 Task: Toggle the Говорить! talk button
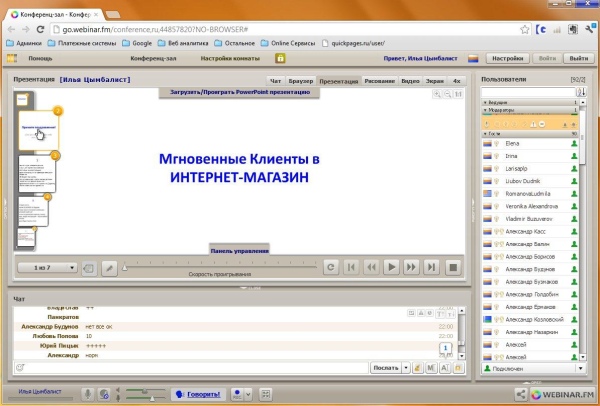(x=195, y=394)
